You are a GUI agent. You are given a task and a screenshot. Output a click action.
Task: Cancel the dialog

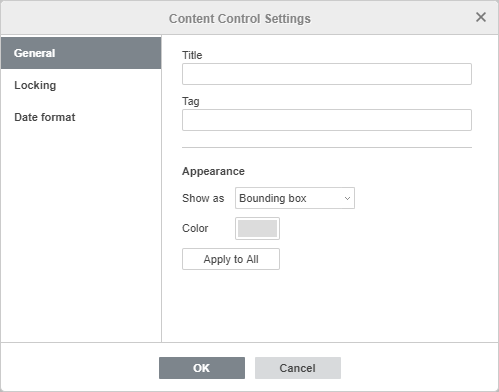point(298,368)
